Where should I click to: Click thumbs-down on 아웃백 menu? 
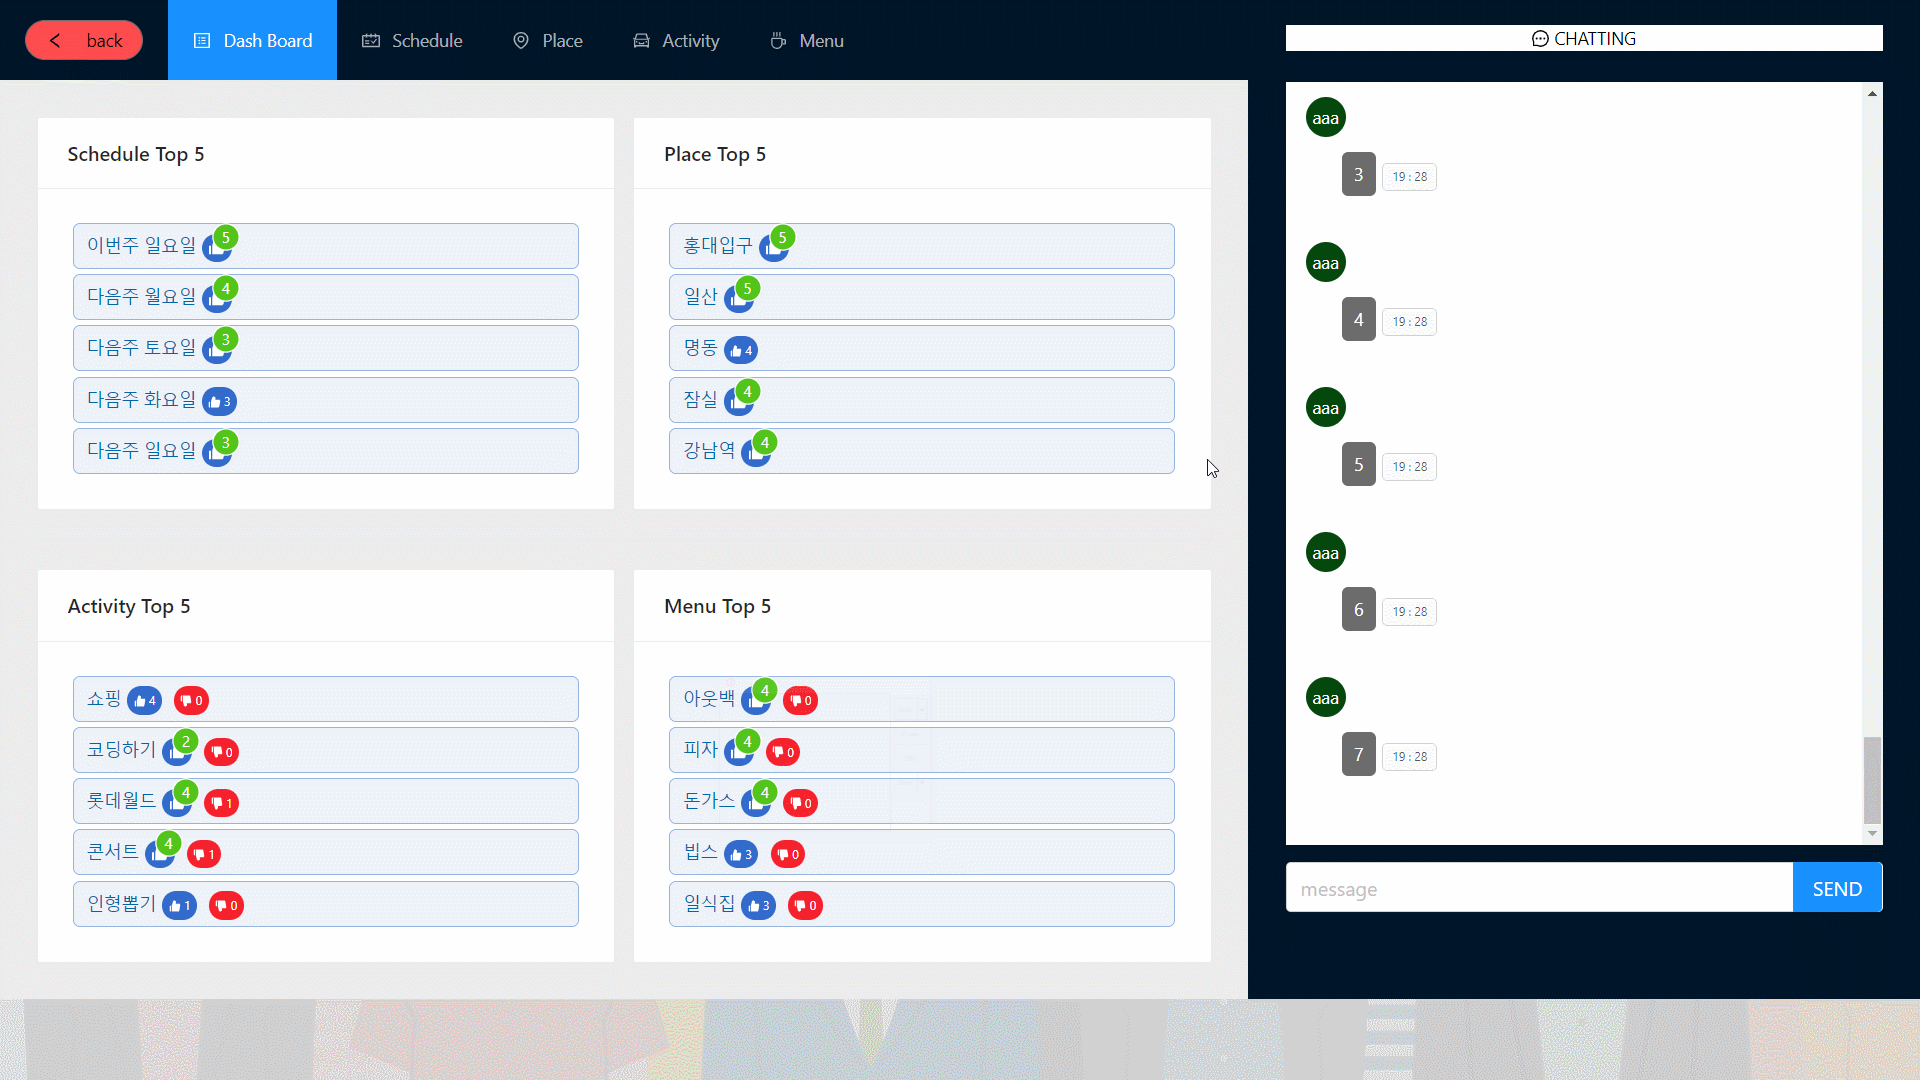[800, 700]
